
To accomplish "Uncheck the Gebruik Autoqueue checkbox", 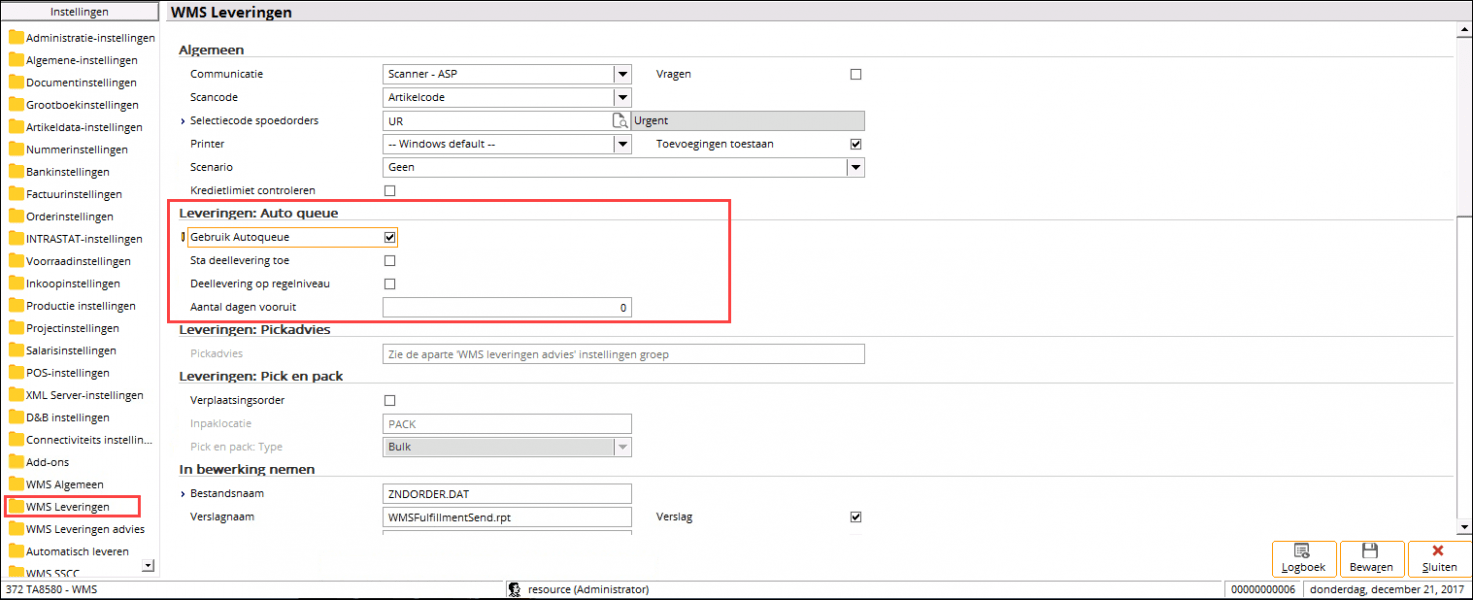I will click(390, 237).
